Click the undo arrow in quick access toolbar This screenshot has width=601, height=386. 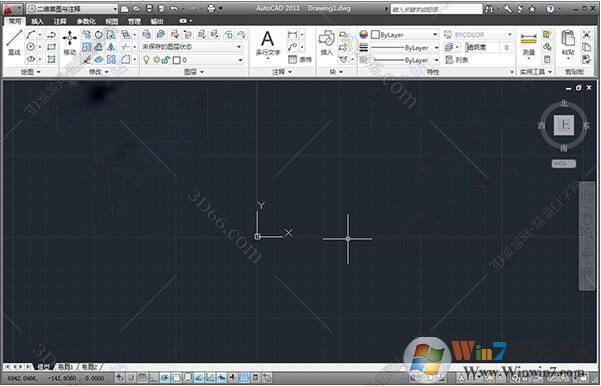(x=174, y=8)
